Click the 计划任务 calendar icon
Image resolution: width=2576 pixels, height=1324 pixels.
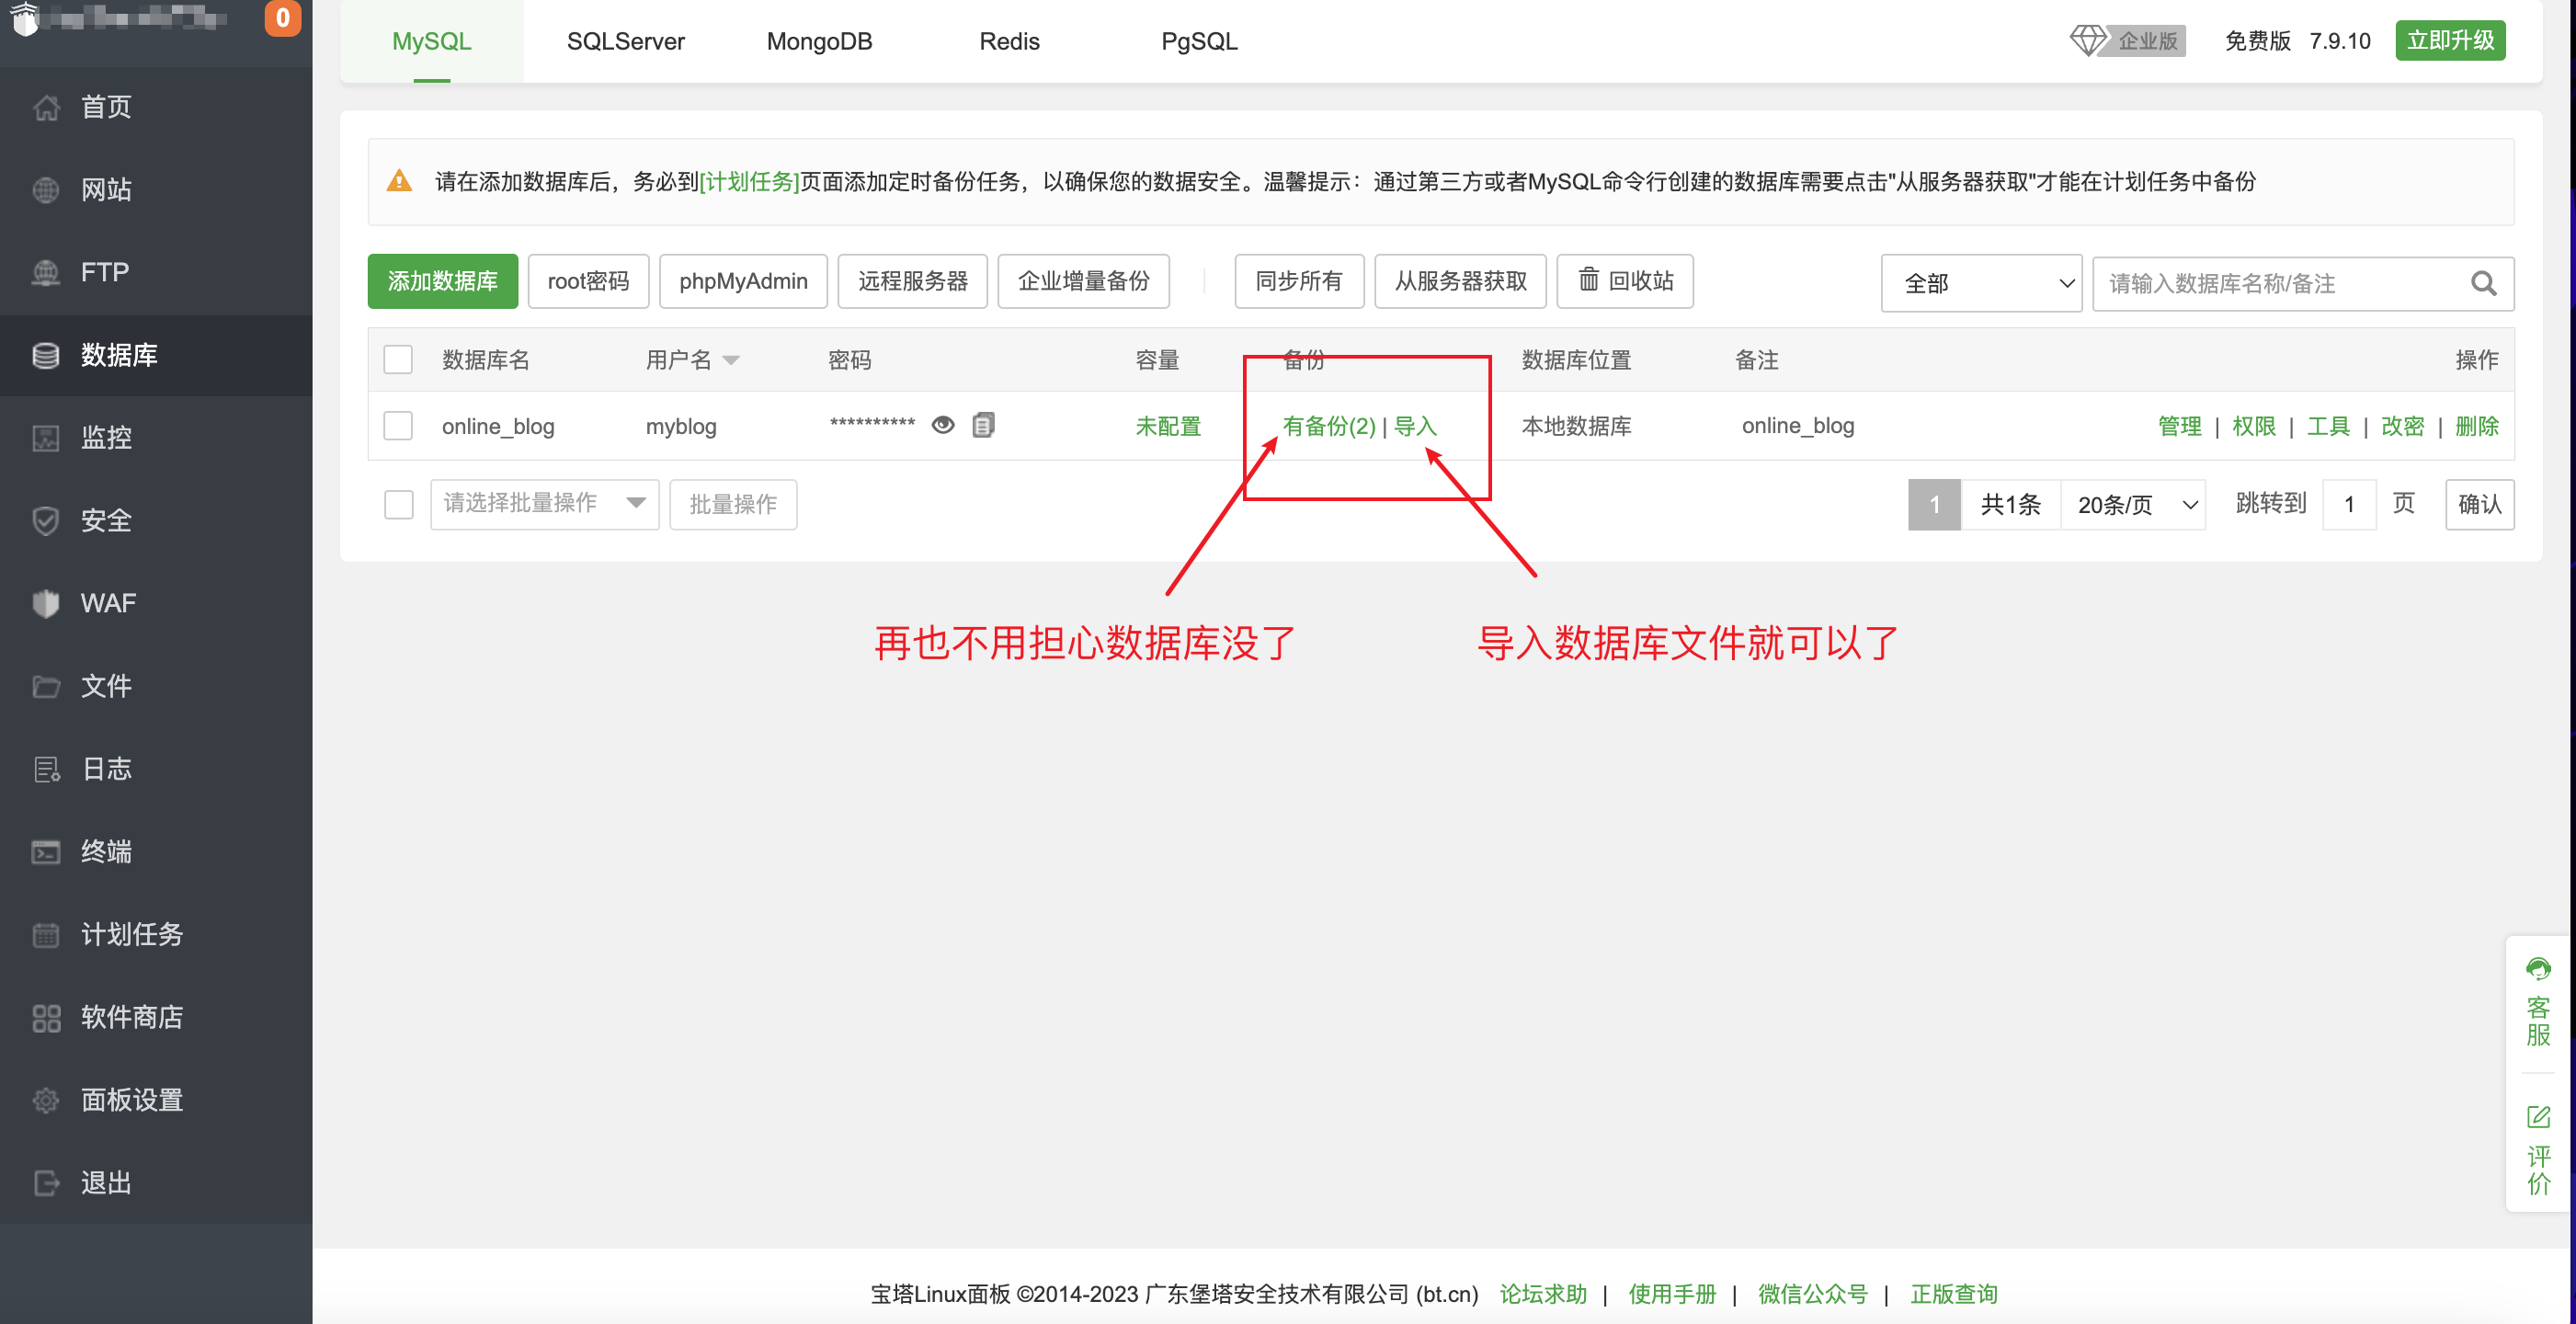[46, 935]
